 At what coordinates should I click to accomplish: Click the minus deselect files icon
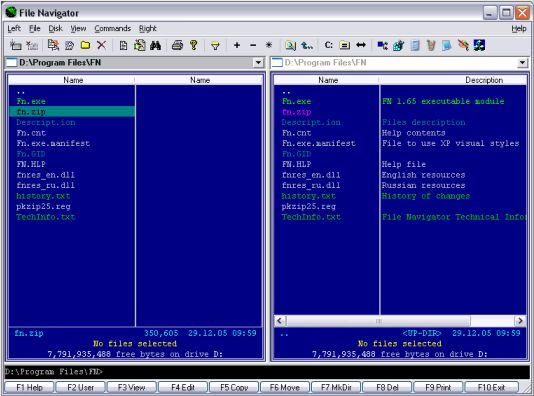[253, 45]
